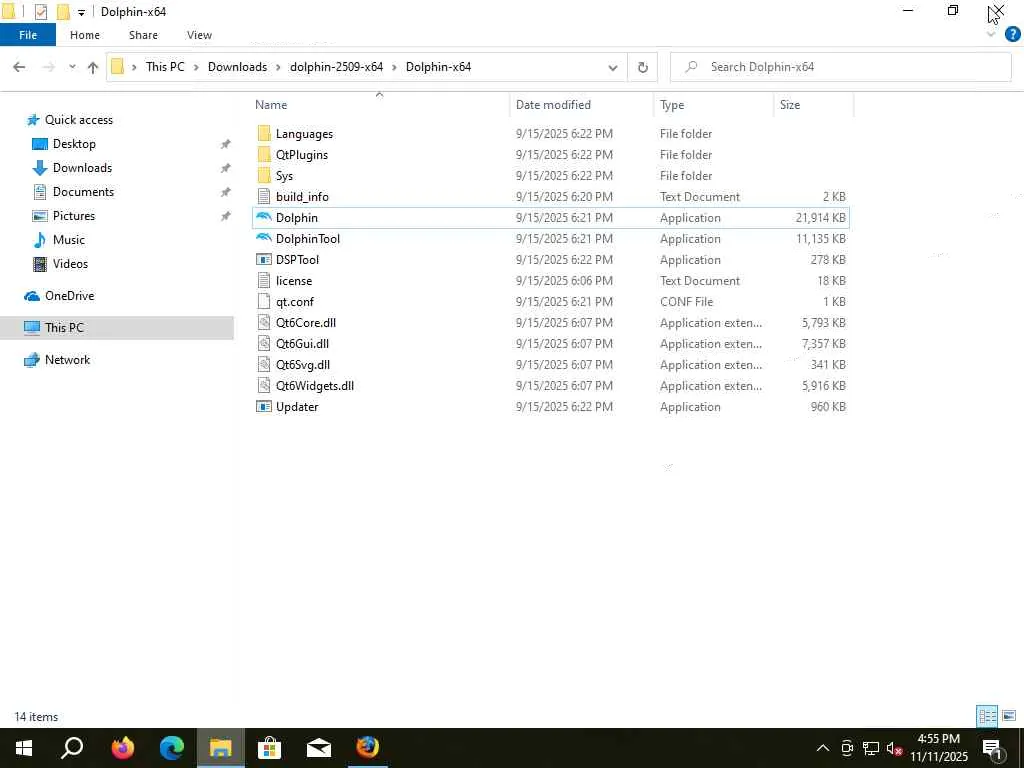Create new folder from quick access toolbar
Viewport: 1024px width, 768px height.
point(63,11)
